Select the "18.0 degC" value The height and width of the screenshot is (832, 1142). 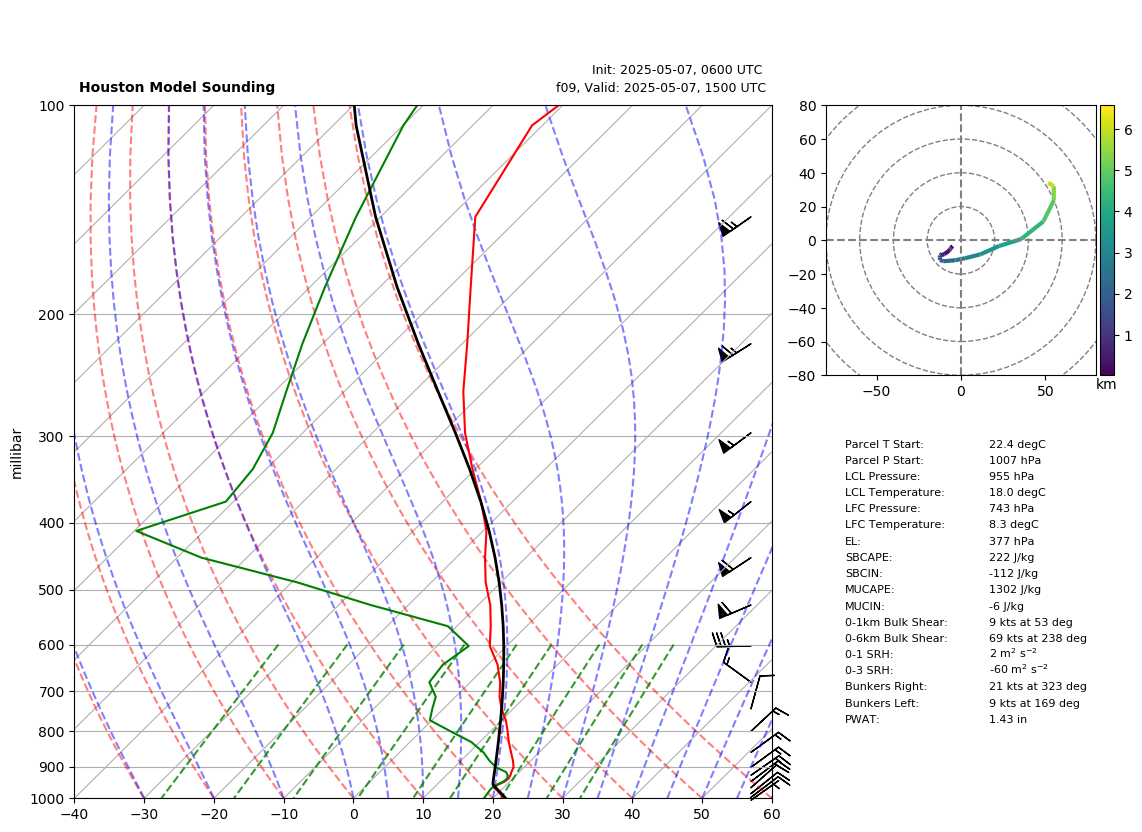pos(1017,492)
